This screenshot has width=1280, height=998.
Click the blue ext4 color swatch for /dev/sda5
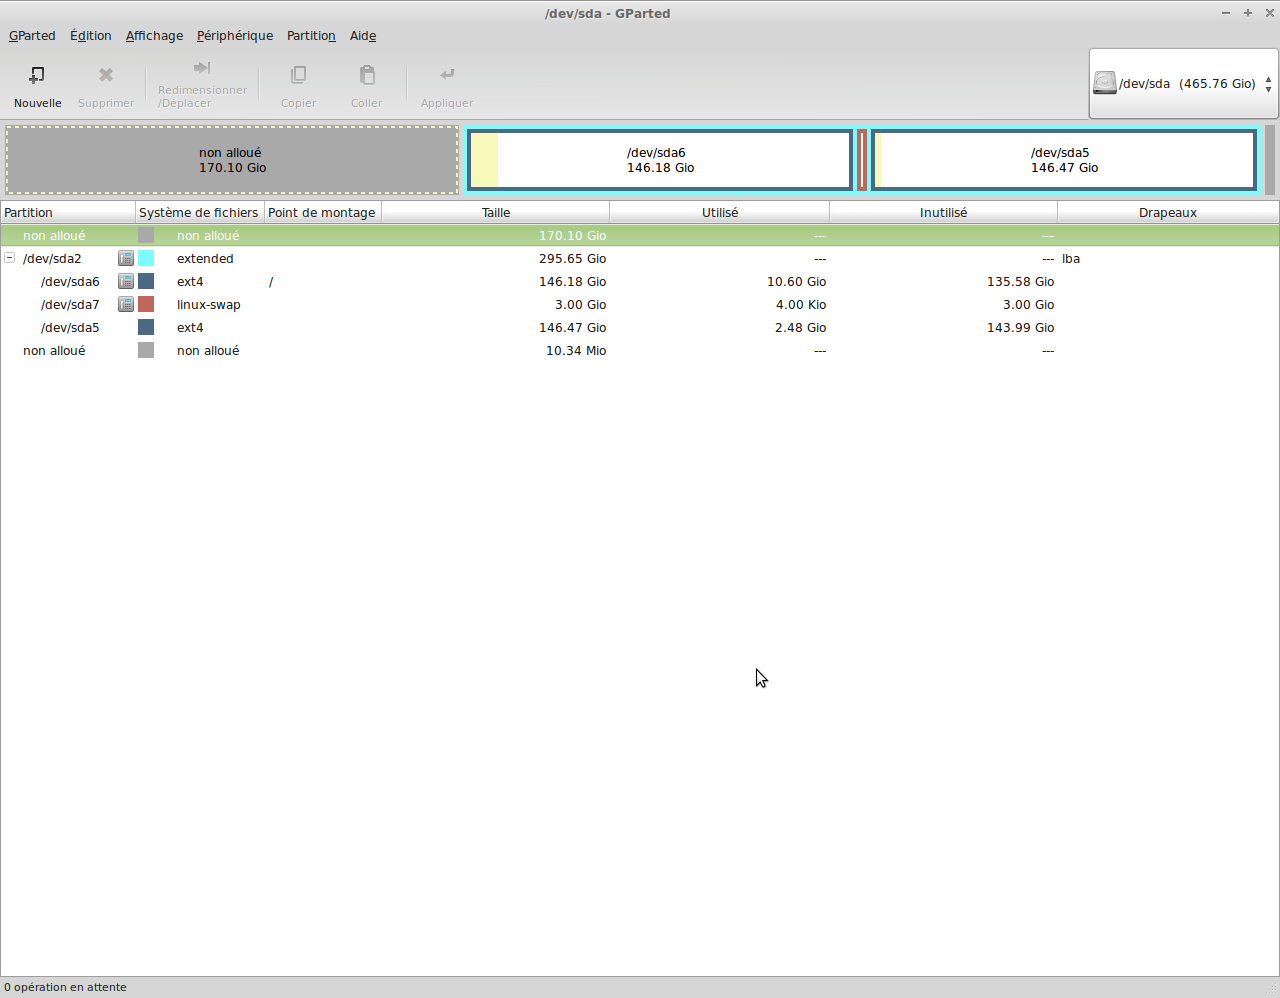(x=146, y=327)
